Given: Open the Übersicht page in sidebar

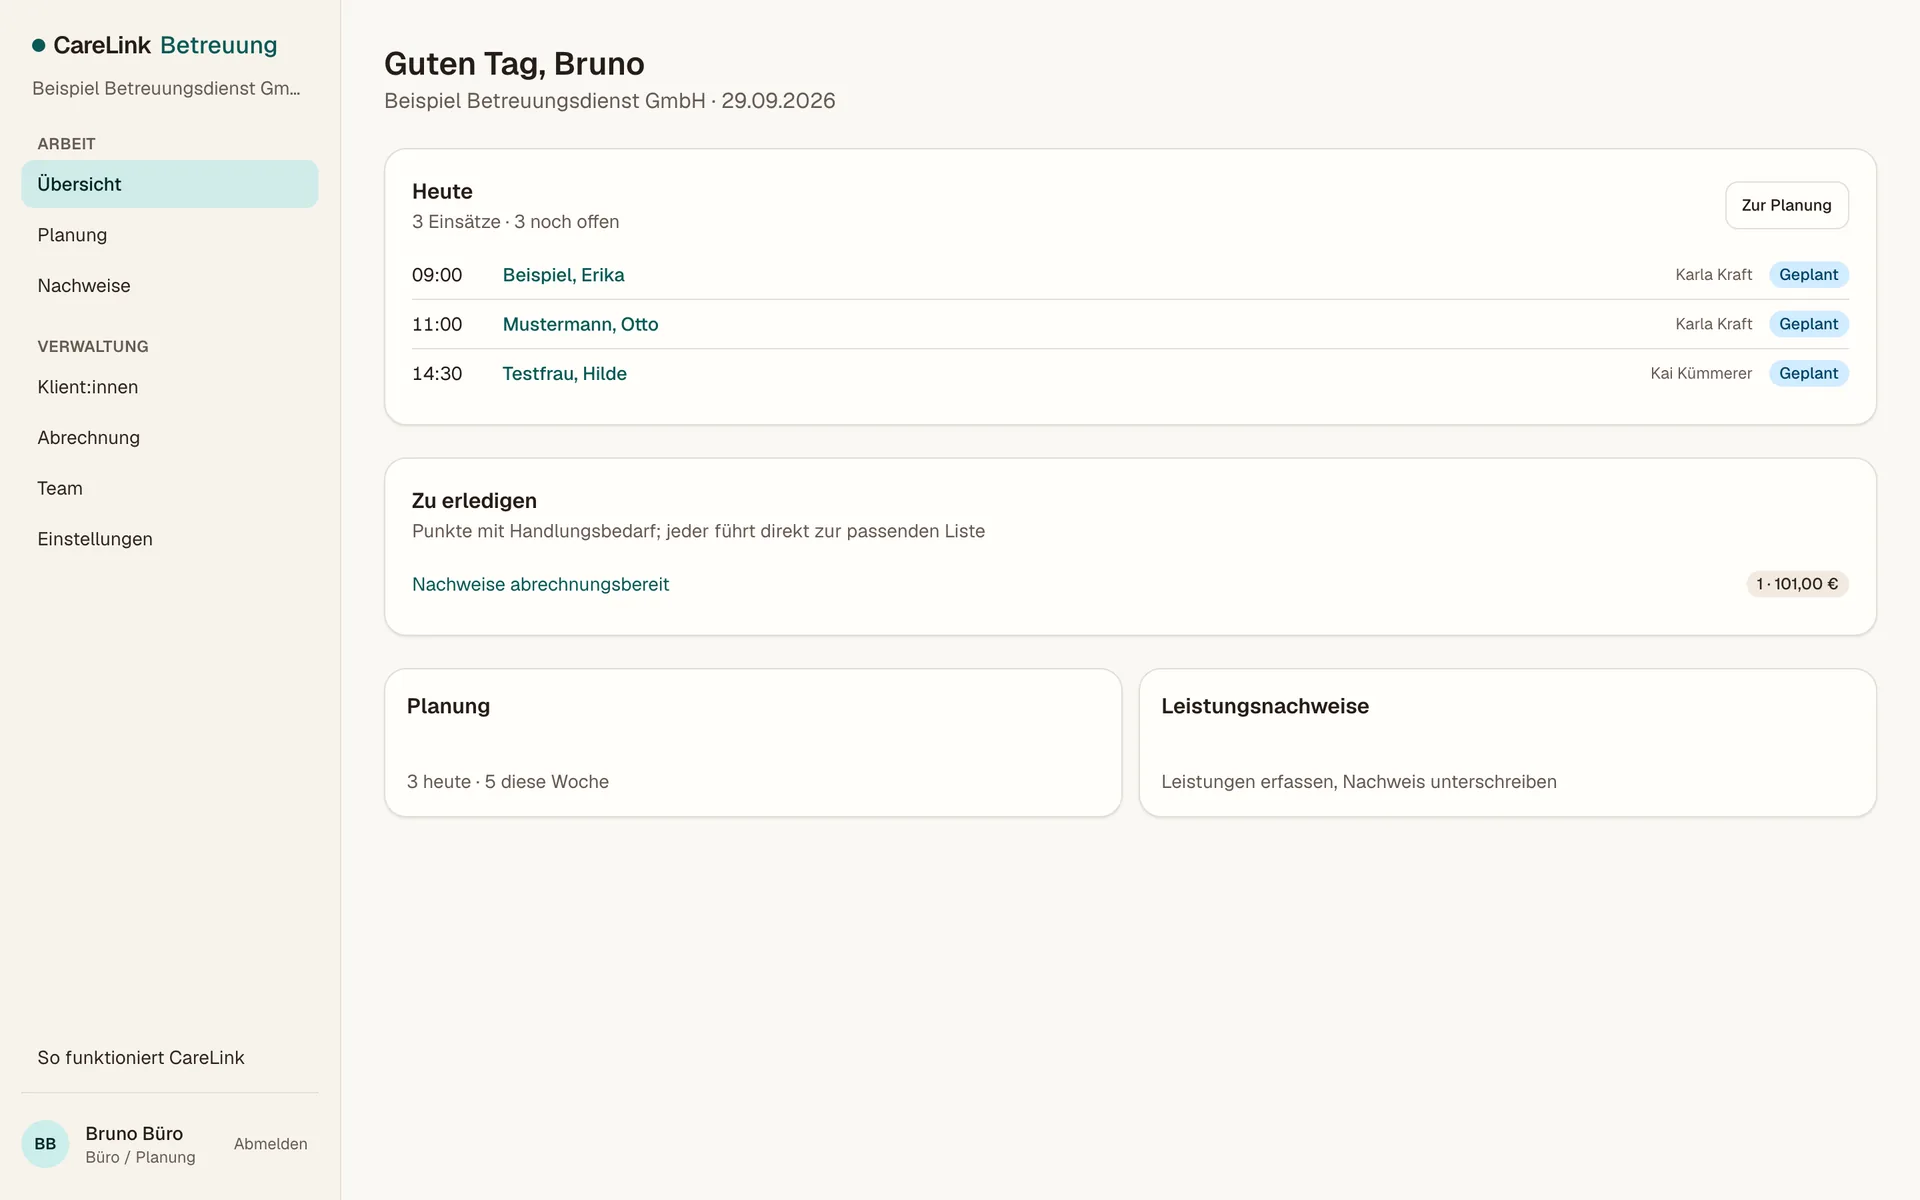Looking at the screenshot, I should tap(169, 184).
